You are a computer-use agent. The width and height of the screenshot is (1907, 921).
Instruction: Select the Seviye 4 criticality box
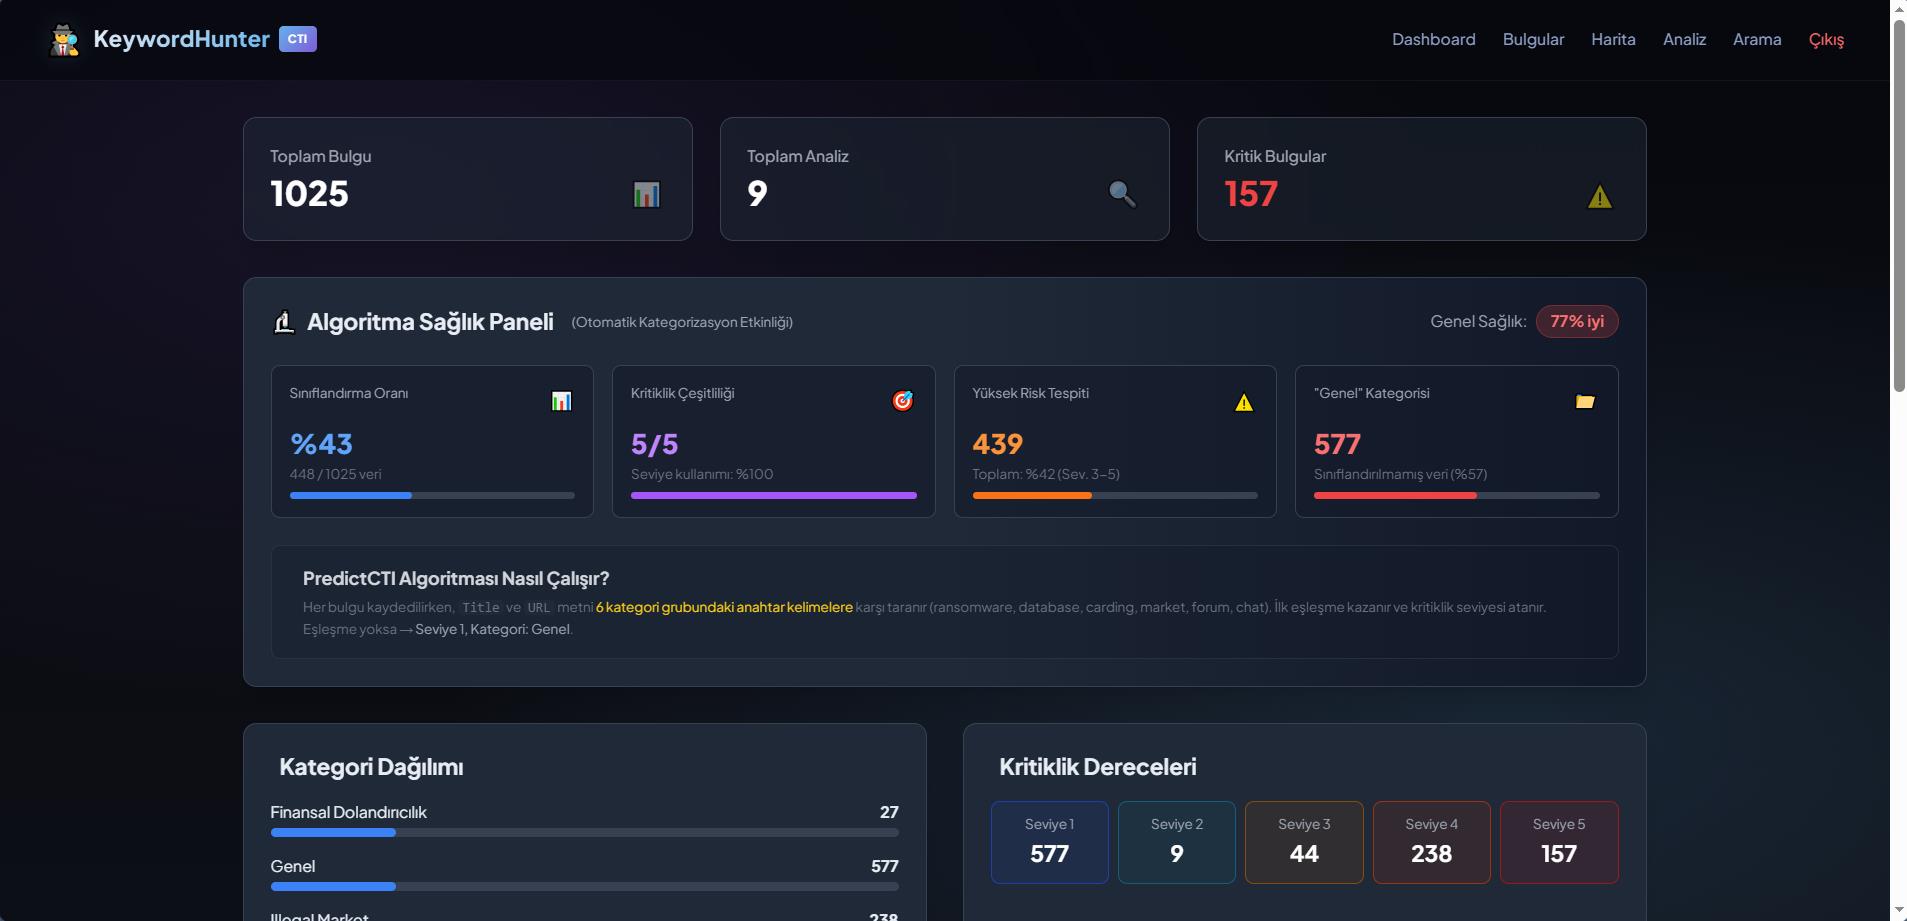click(x=1431, y=842)
